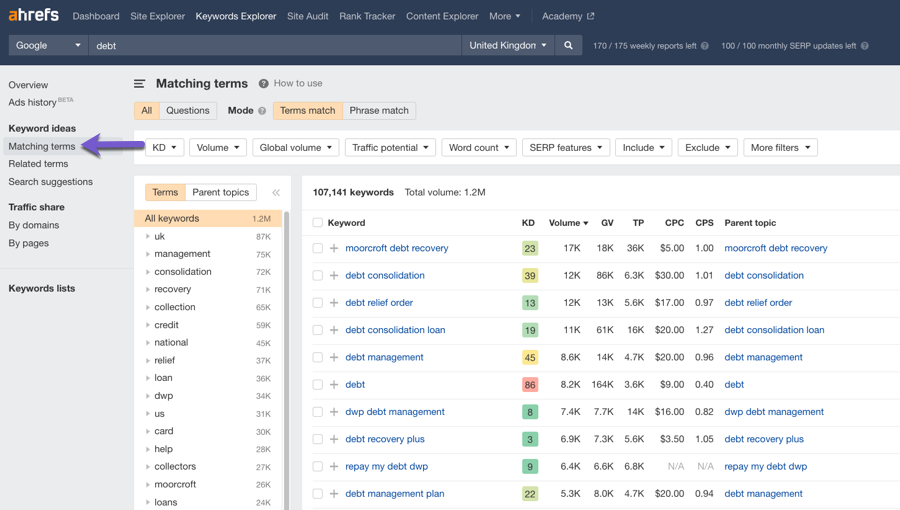This screenshot has width=900, height=510.
Task: Select the Phrase match mode button
Action: pos(379,111)
